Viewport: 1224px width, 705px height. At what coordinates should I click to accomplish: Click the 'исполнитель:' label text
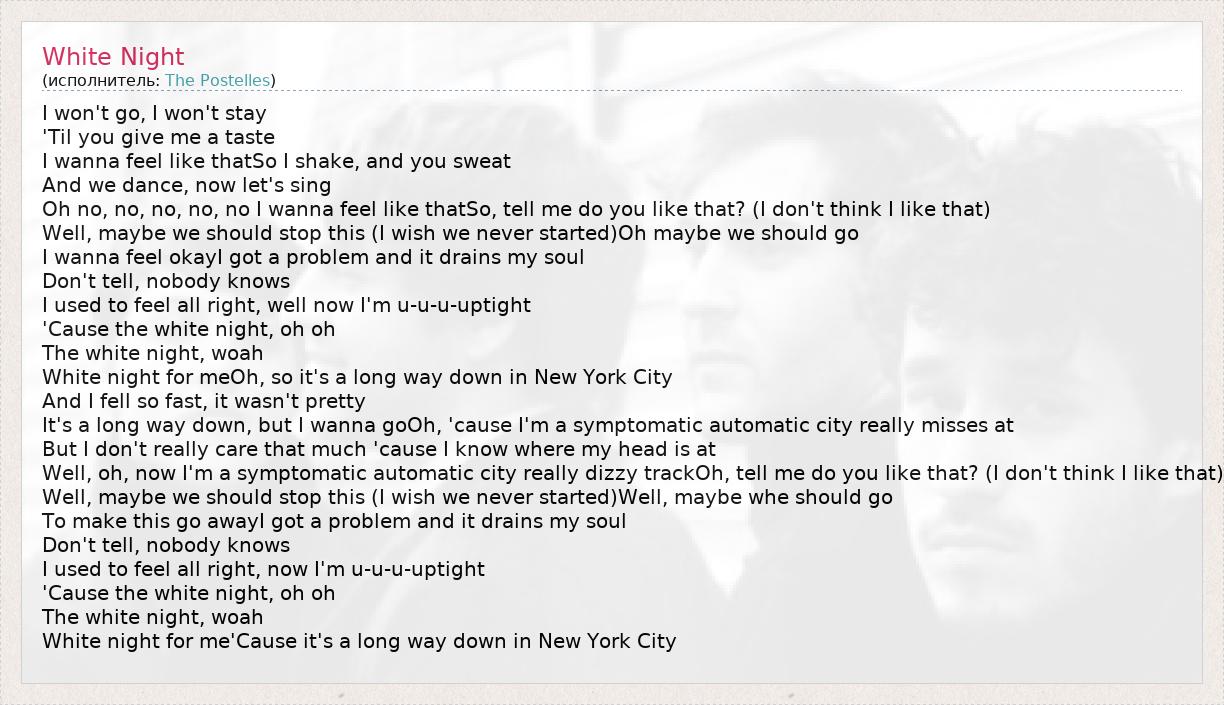click(x=103, y=80)
